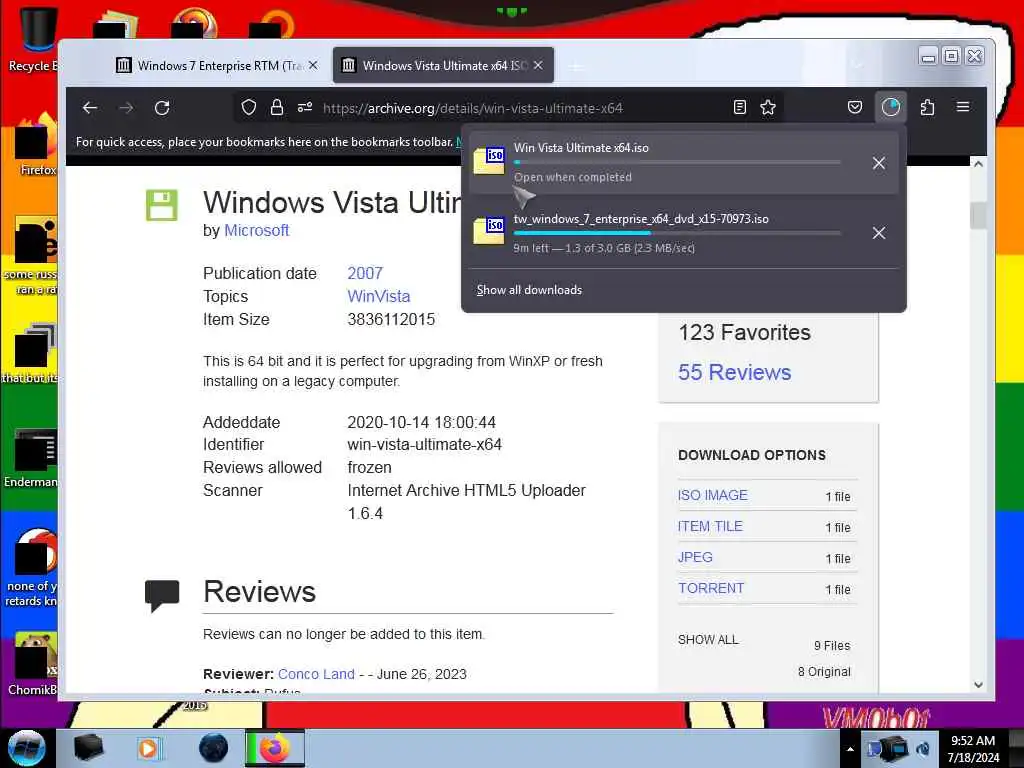This screenshot has width=1024, height=768.
Task: Select the tw_windows_7_enterprise iso file icon
Action: click(489, 231)
